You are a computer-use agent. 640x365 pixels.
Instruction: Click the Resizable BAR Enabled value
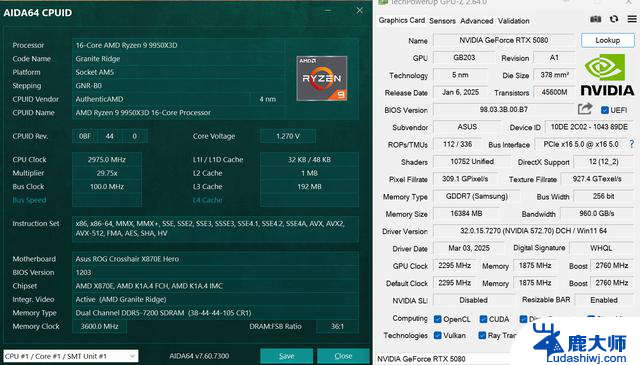tap(604, 300)
